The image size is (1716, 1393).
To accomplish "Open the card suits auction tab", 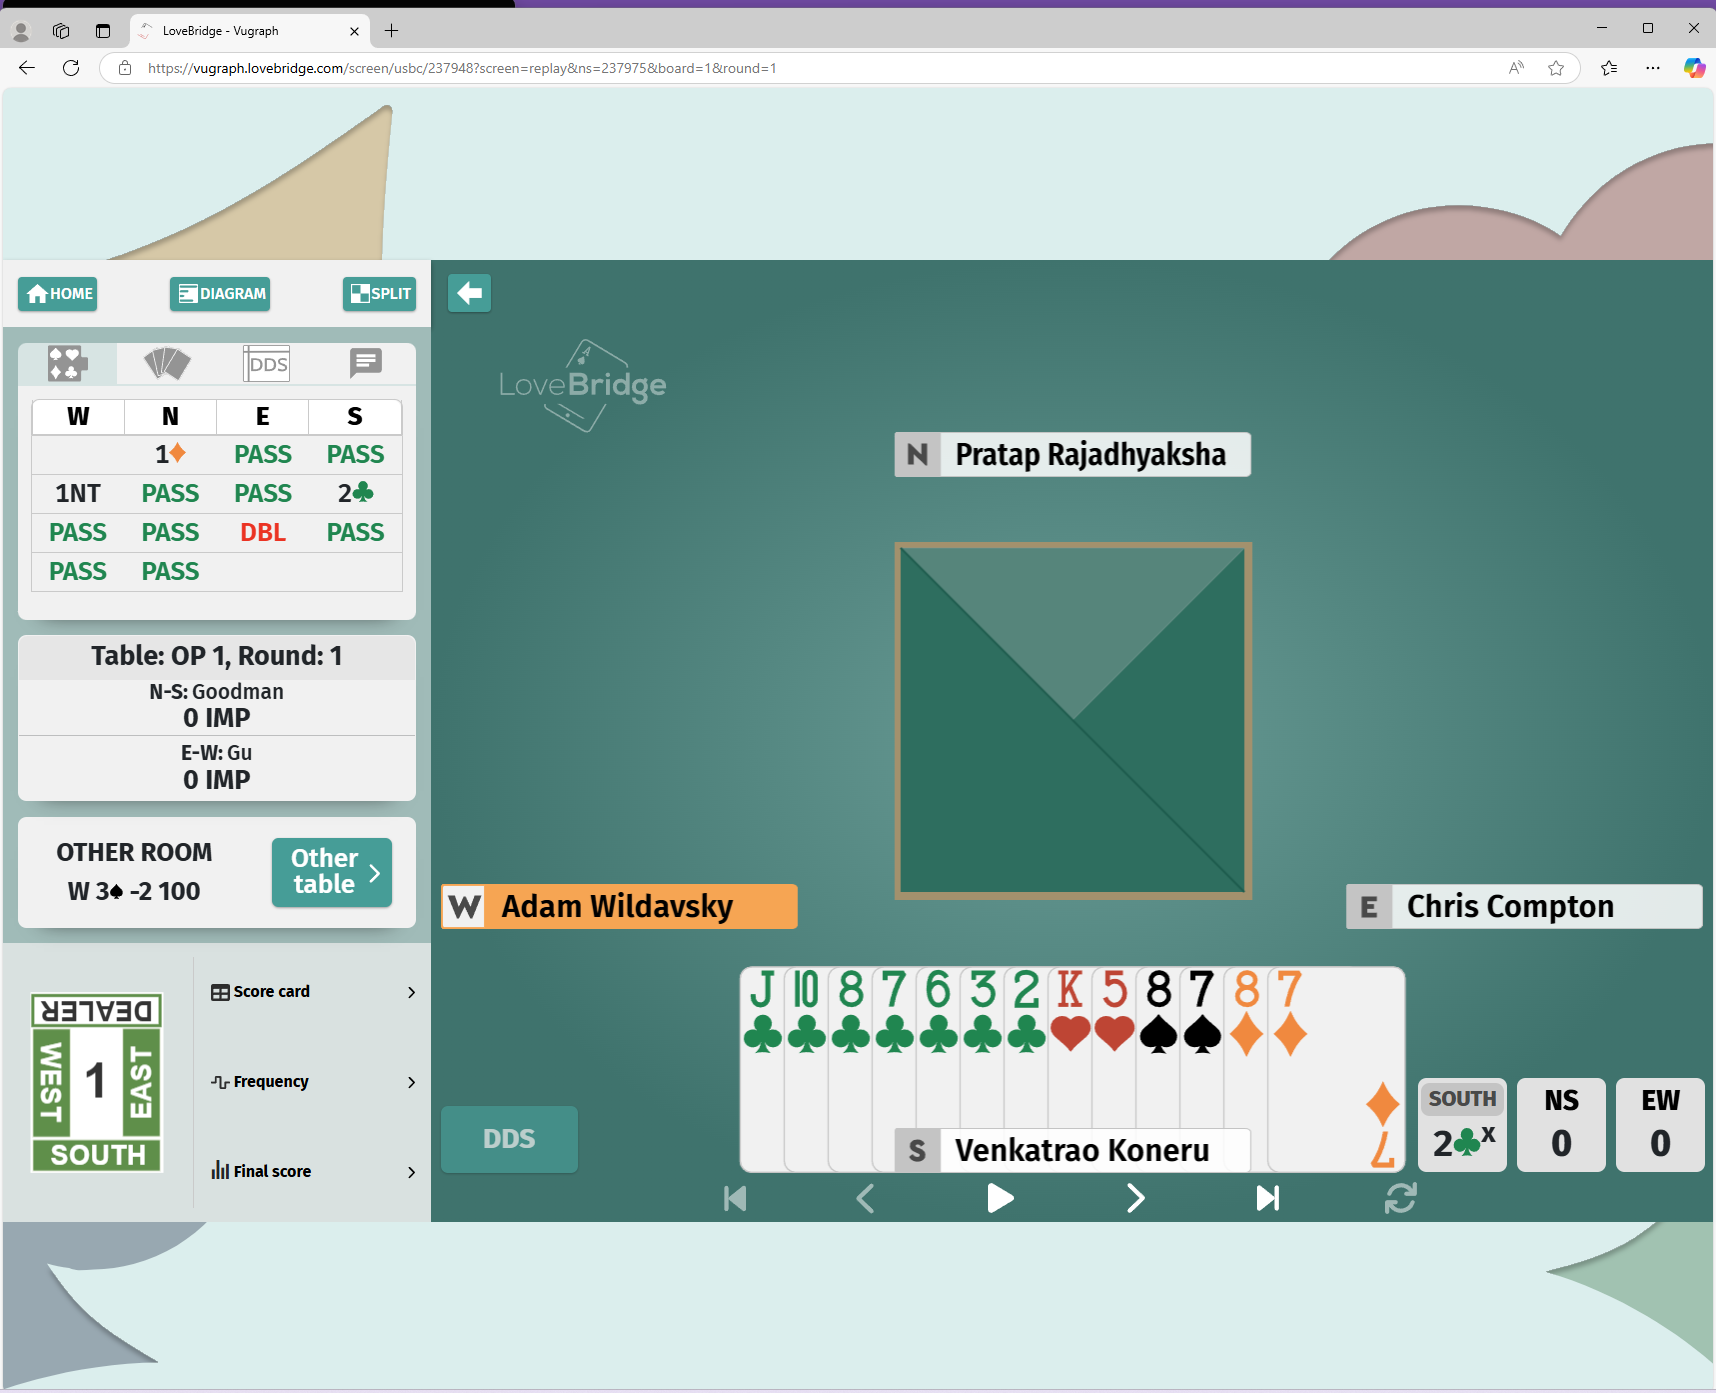I will coord(67,364).
